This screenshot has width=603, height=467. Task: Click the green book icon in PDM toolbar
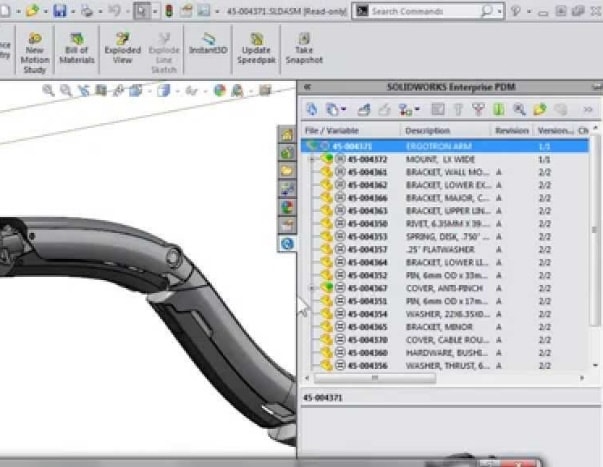point(499,110)
